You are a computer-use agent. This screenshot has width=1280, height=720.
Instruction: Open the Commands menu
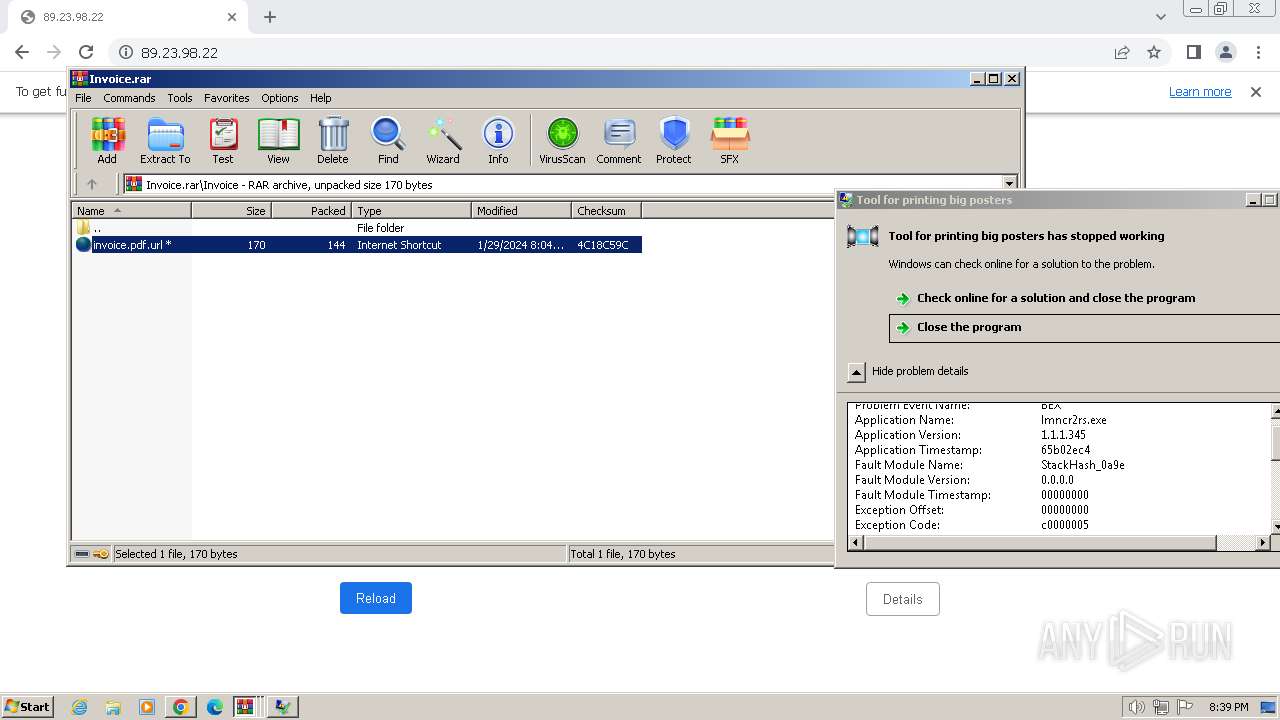pos(129,98)
